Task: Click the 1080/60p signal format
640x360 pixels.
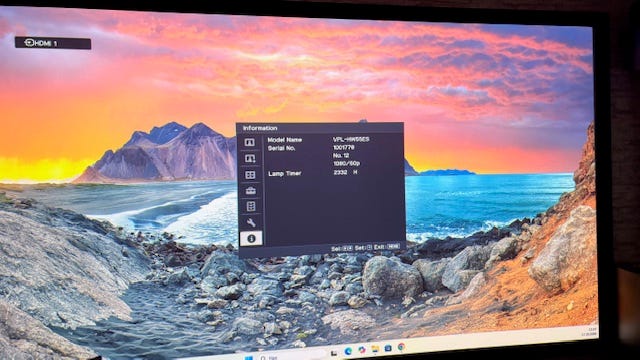Action: [x=347, y=164]
